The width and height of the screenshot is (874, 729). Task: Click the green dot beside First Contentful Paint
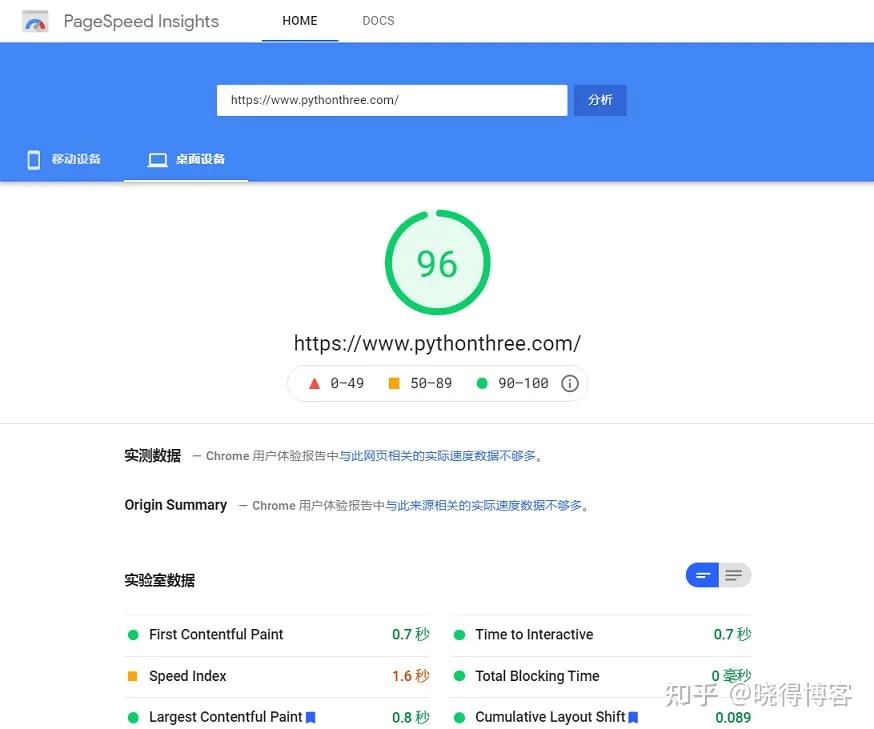131,634
